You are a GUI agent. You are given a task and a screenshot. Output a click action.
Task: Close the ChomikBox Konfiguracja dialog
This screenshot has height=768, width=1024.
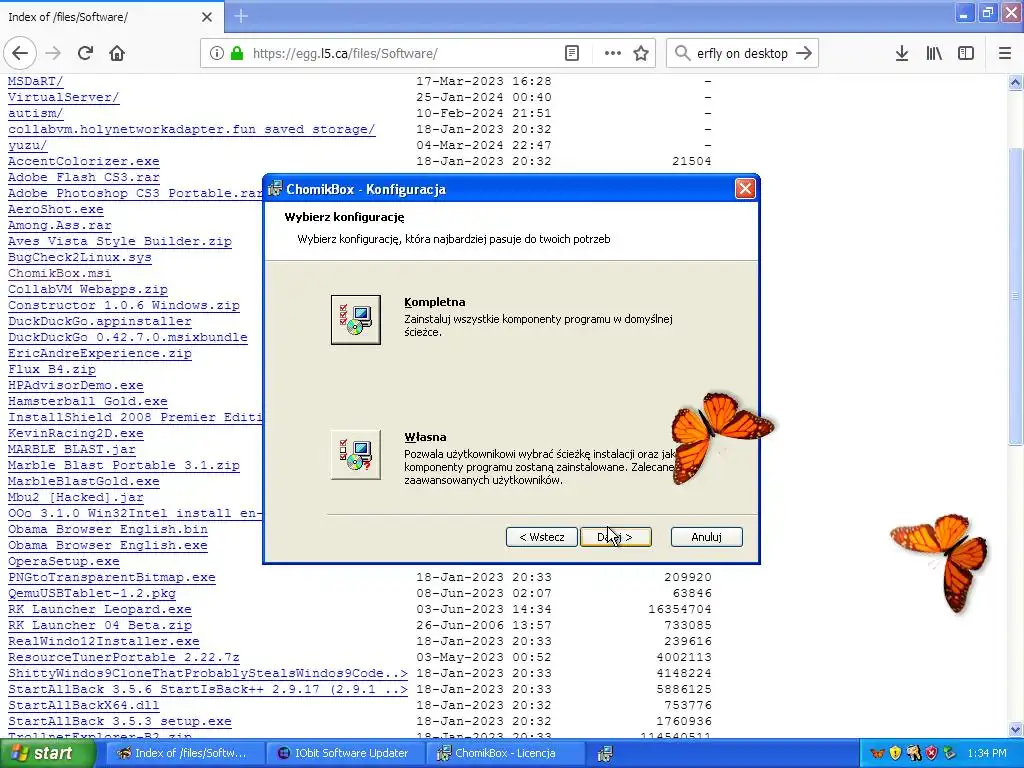point(745,189)
